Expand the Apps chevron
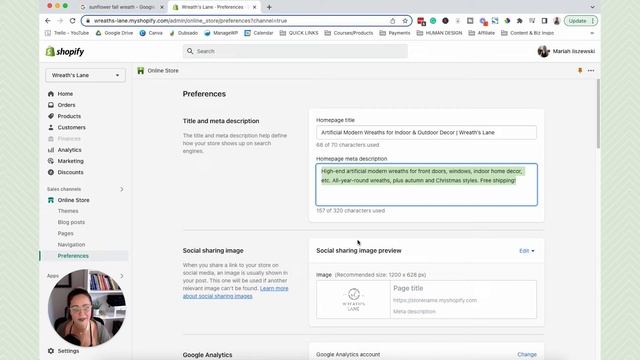Screen dimensions: 640x360 122,276
